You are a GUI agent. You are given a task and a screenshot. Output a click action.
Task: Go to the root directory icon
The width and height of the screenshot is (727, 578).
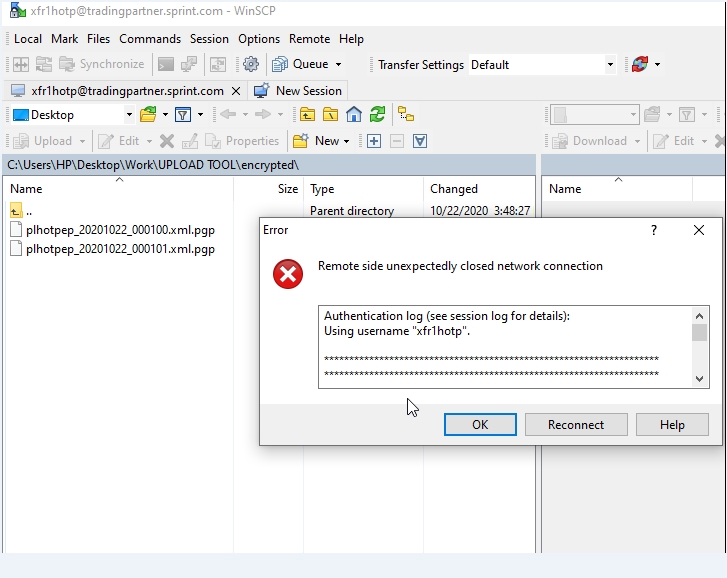click(x=330, y=115)
